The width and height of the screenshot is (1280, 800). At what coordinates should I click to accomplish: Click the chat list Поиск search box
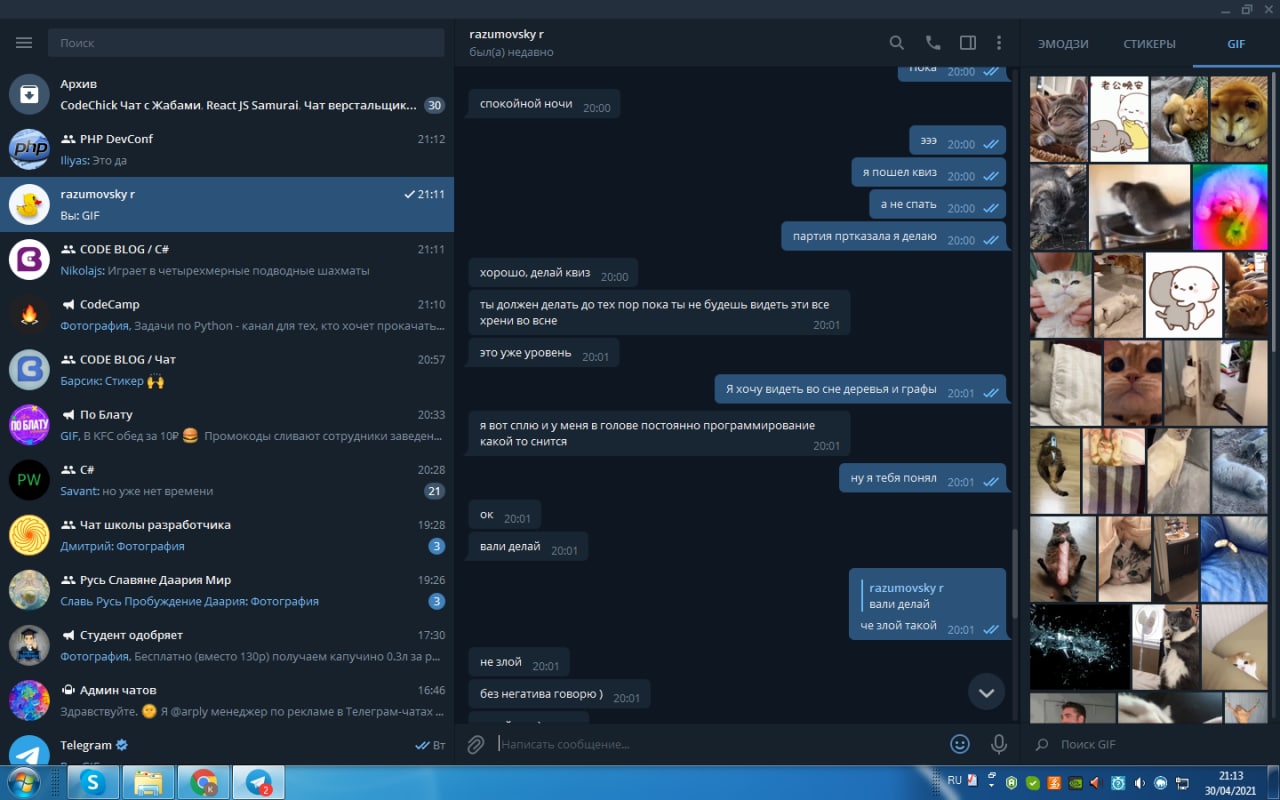pyautogui.click(x=246, y=43)
